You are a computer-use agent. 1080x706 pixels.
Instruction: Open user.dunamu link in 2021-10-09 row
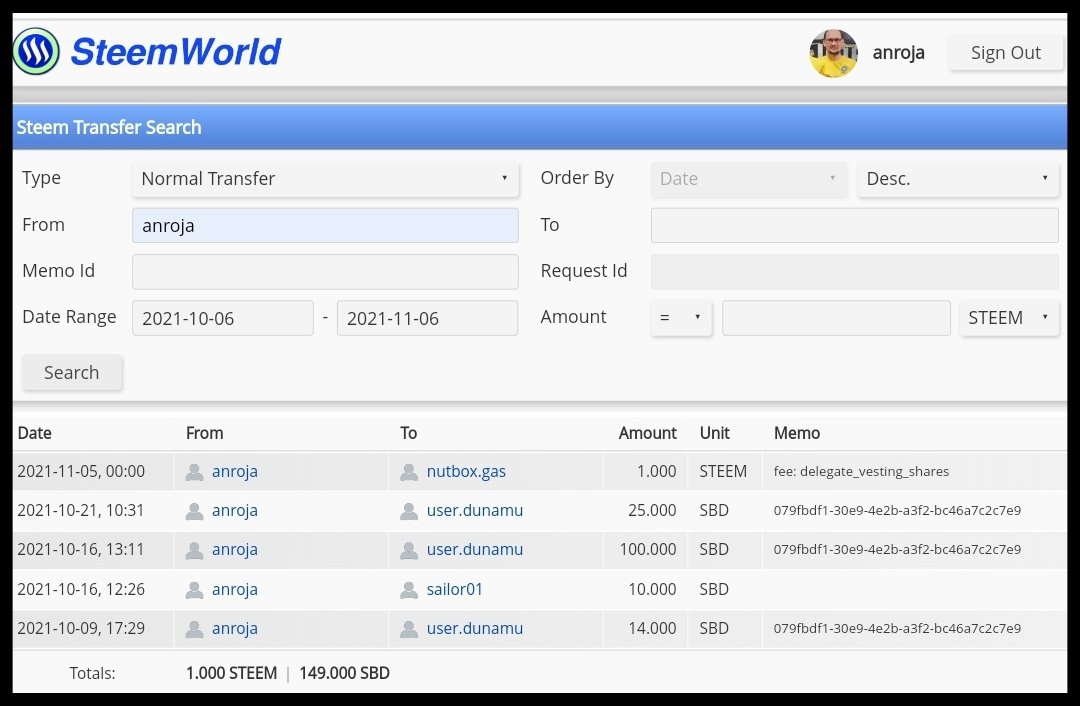tap(475, 629)
